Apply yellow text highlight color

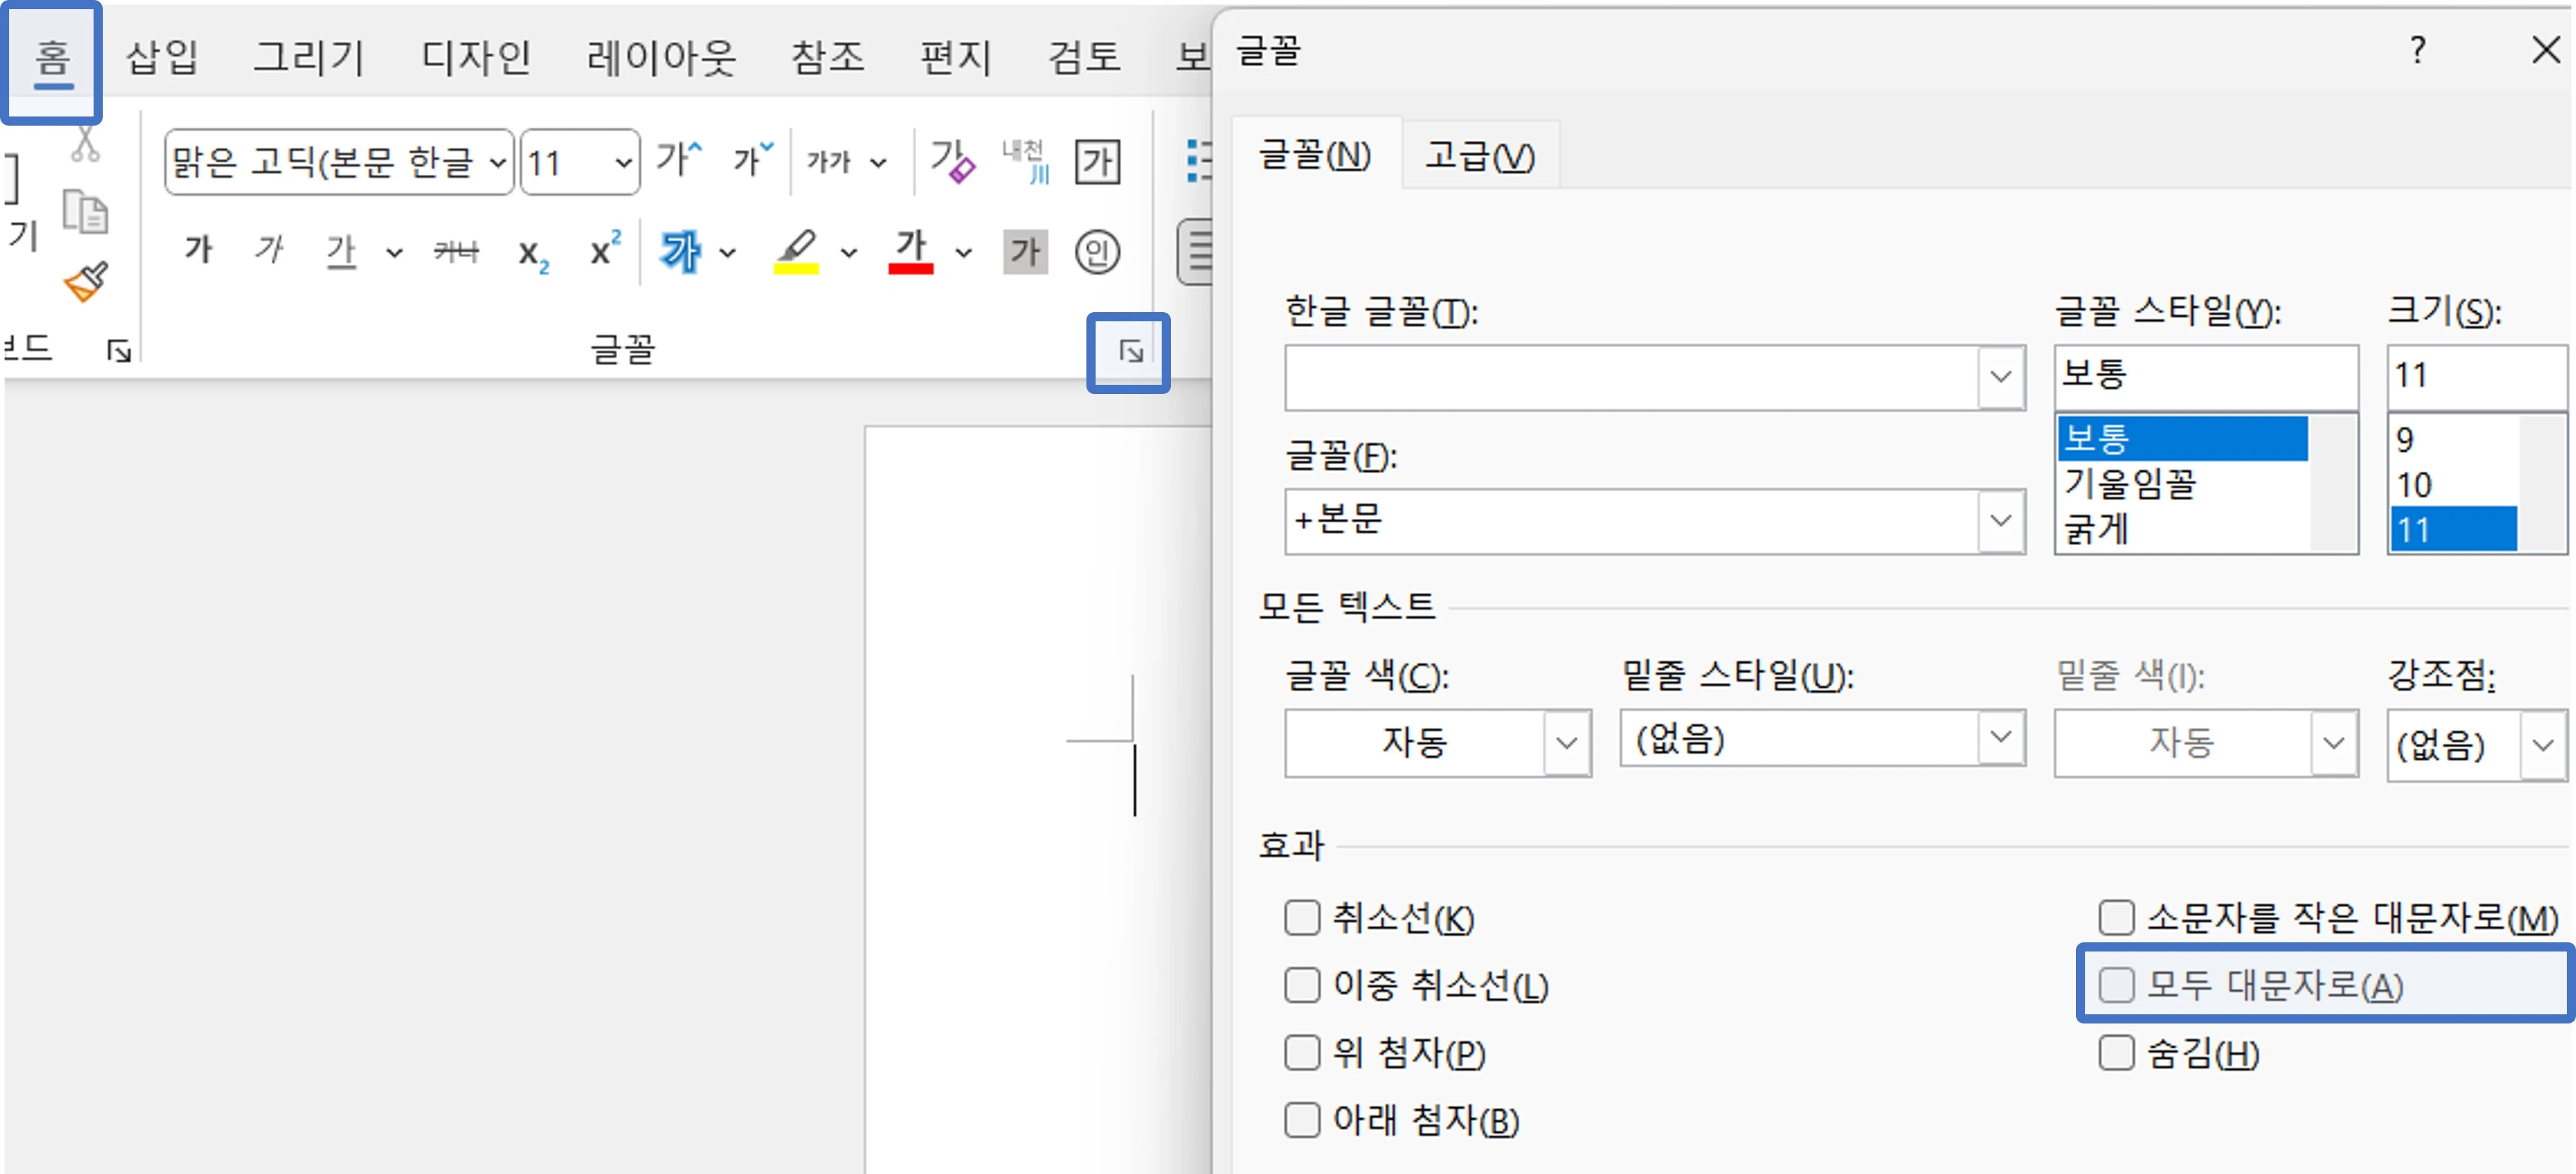pyautogui.click(x=797, y=251)
